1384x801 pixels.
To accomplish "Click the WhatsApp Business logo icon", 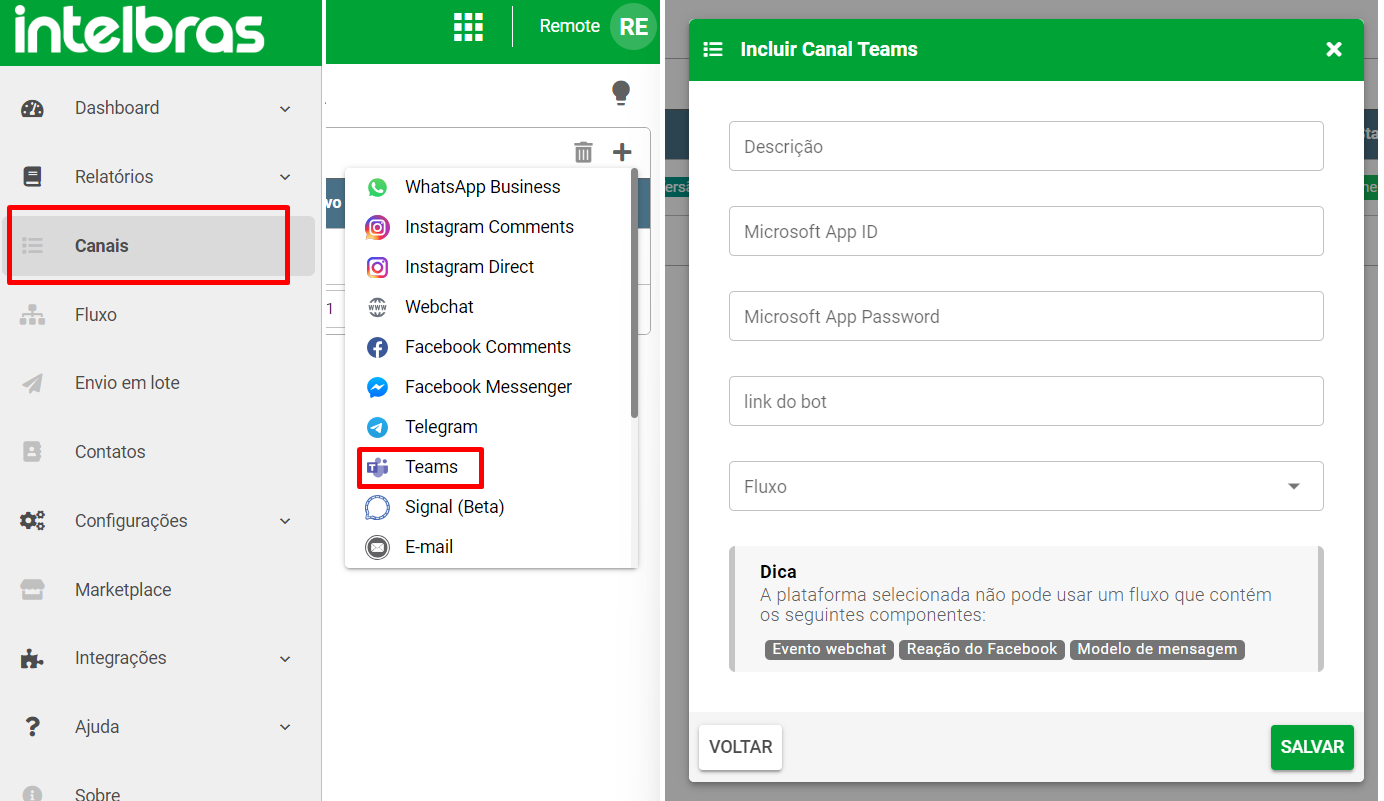I will [377, 187].
